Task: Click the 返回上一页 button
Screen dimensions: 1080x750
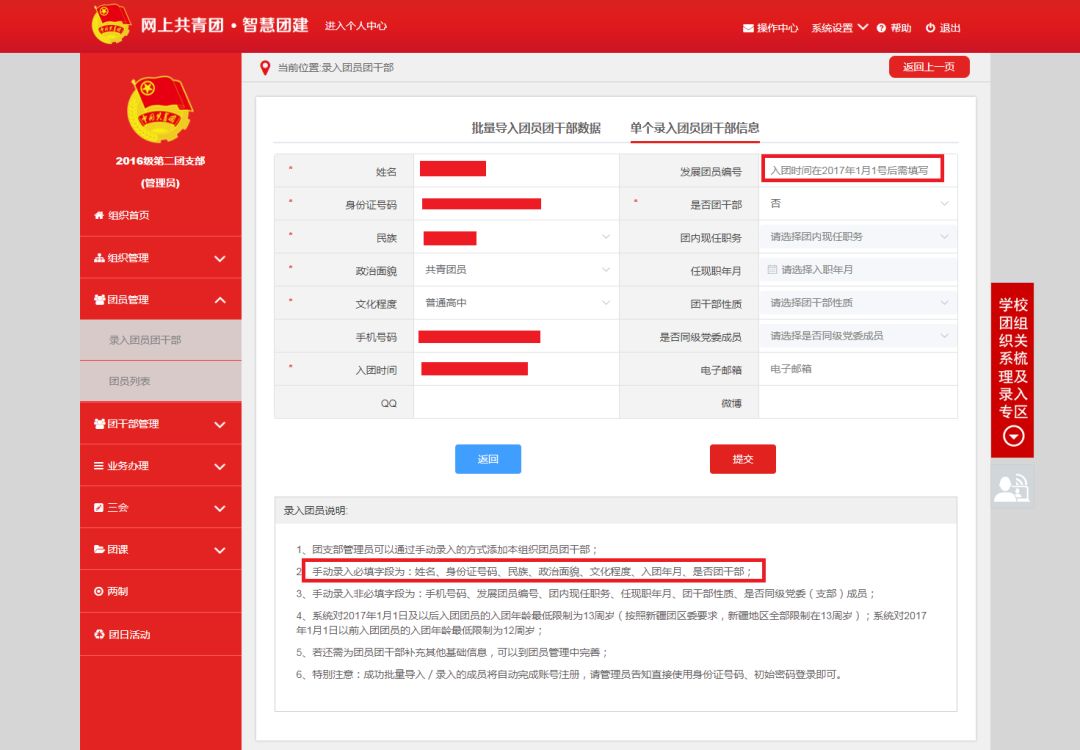Action: click(x=929, y=68)
